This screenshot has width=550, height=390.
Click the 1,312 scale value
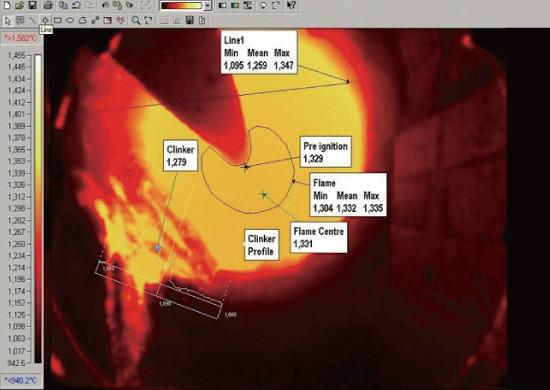[x=16, y=197]
